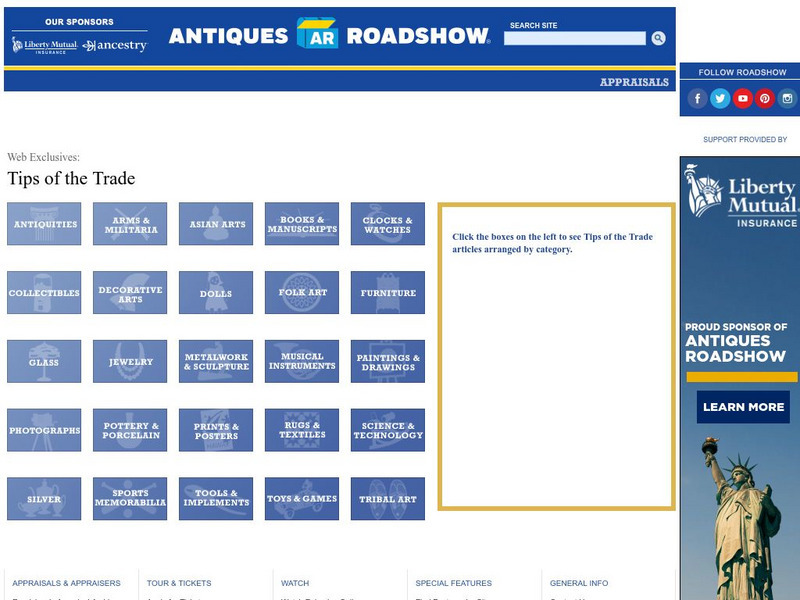
Task: Click the Our Sponsors header label
Action: coord(79,22)
